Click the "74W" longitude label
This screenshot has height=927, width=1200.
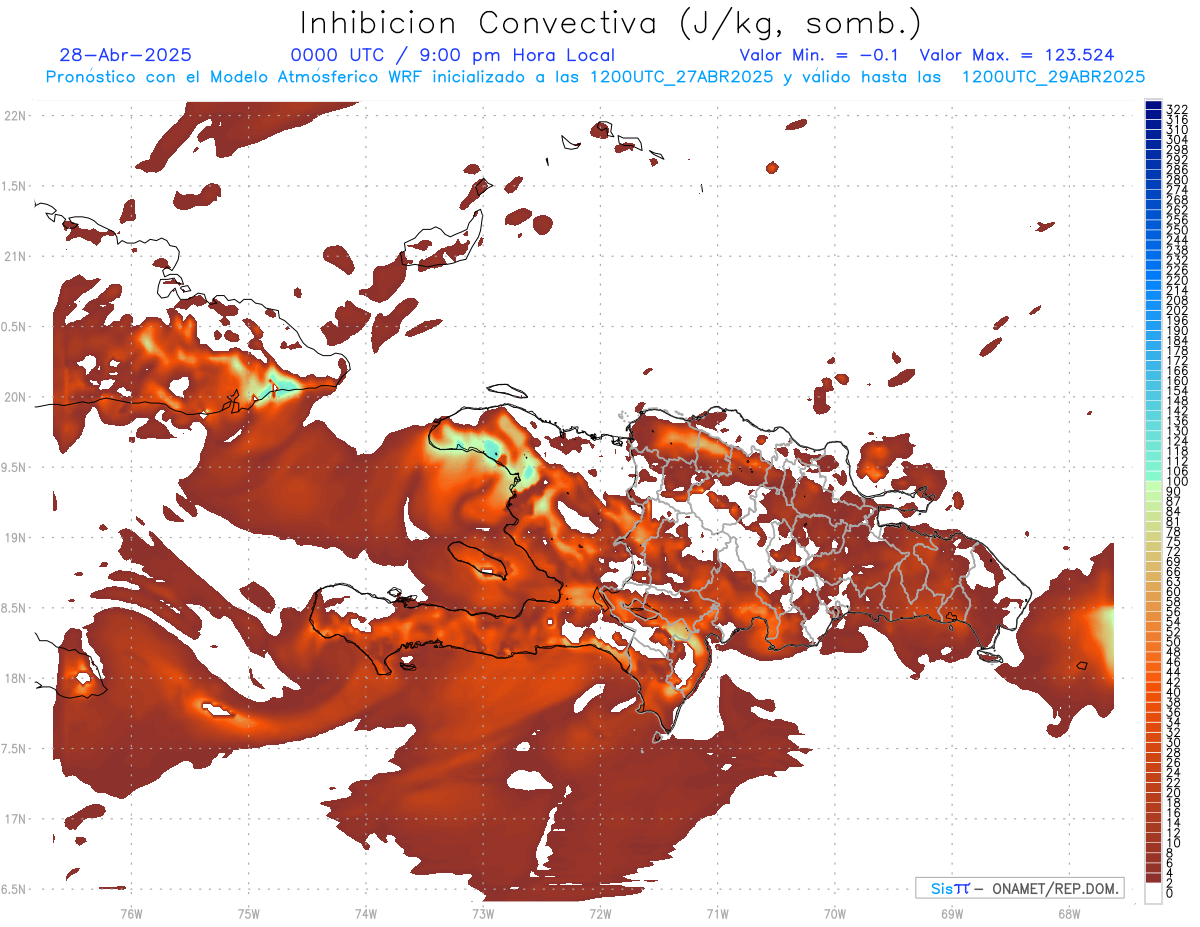pos(366,913)
